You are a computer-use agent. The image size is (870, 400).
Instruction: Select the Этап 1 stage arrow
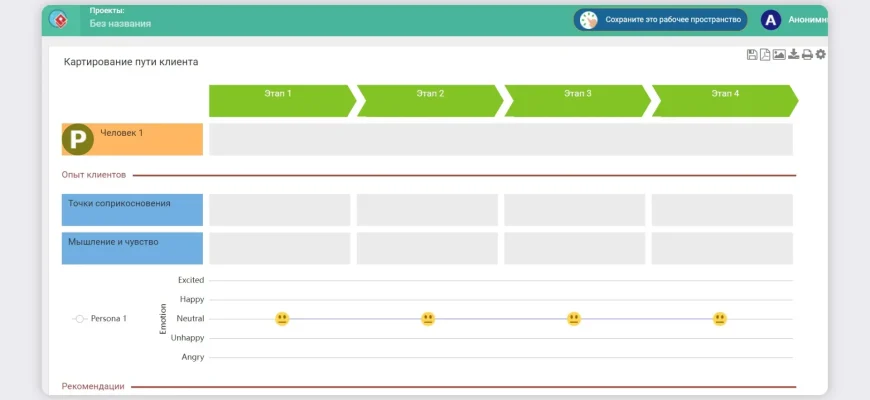click(279, 100)
